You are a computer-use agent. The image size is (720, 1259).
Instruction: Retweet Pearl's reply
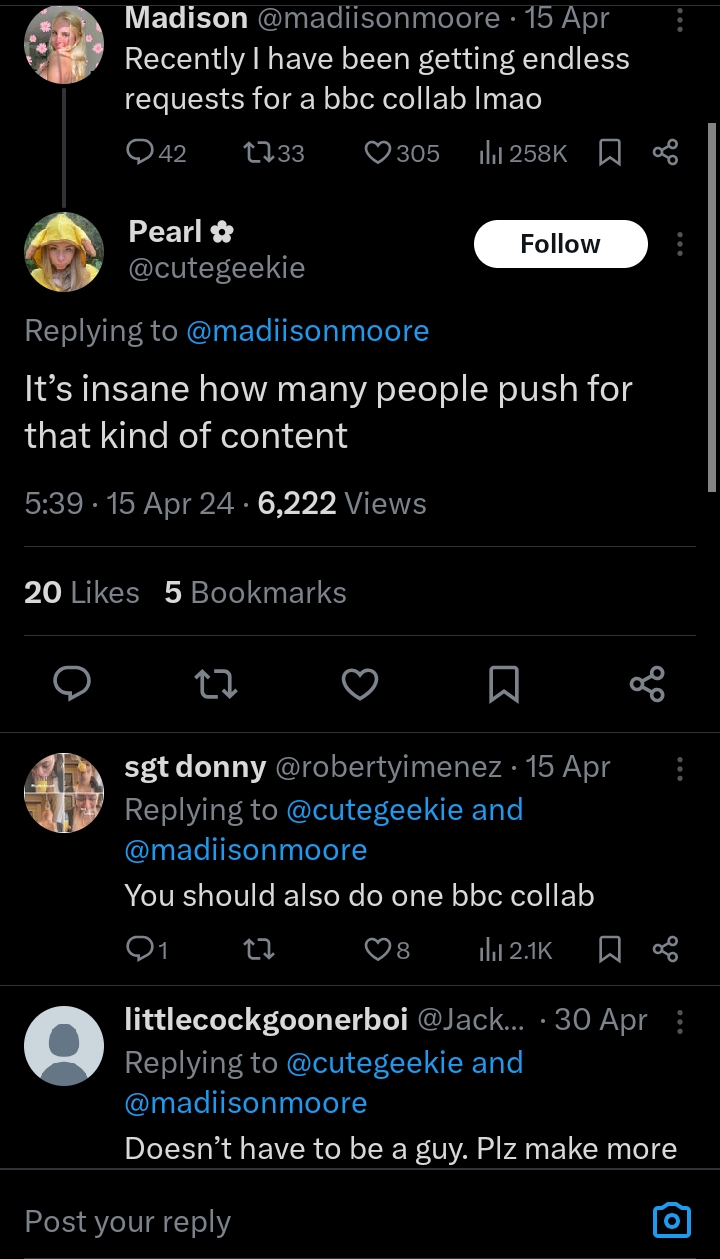click(216, 684)
